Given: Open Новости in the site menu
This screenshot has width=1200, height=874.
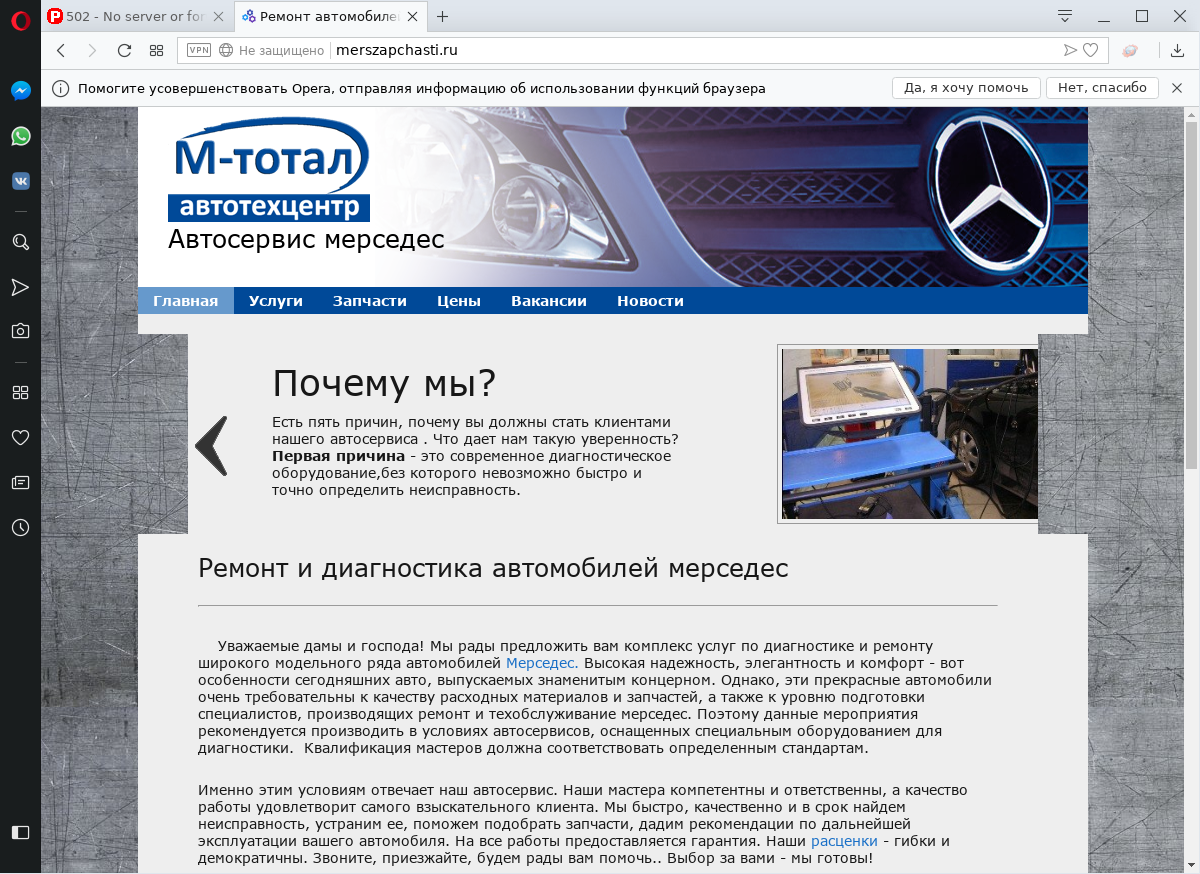Looking at the screenshot, I should tap(650, 300).
